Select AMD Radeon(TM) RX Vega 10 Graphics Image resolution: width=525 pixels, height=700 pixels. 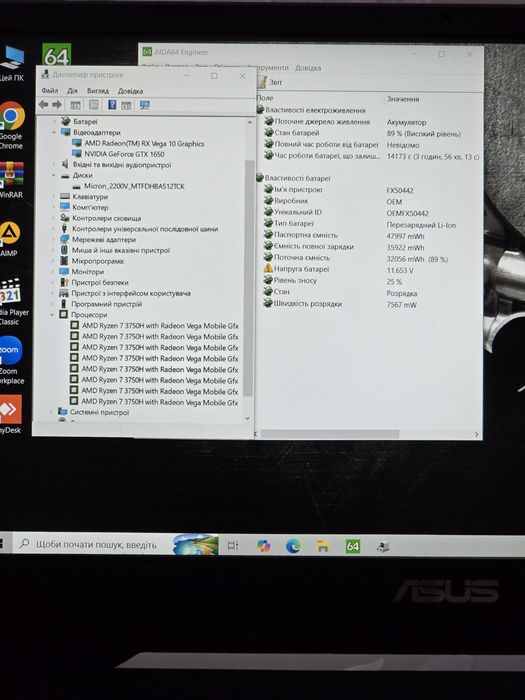coord(144,144)
